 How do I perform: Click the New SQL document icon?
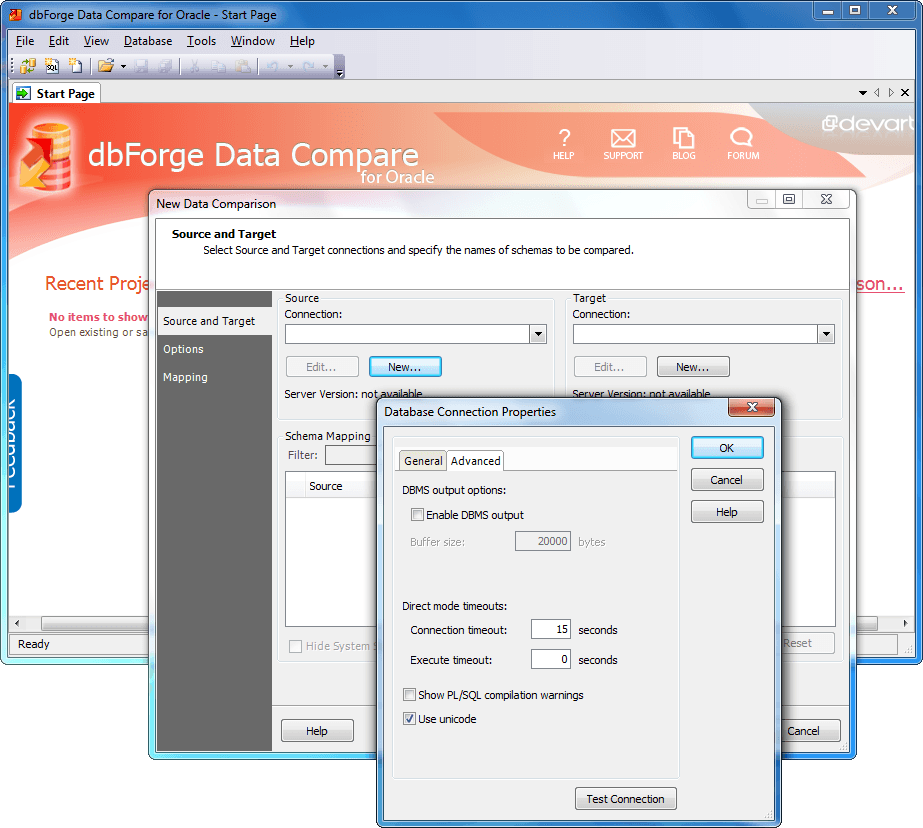[52, 66]
